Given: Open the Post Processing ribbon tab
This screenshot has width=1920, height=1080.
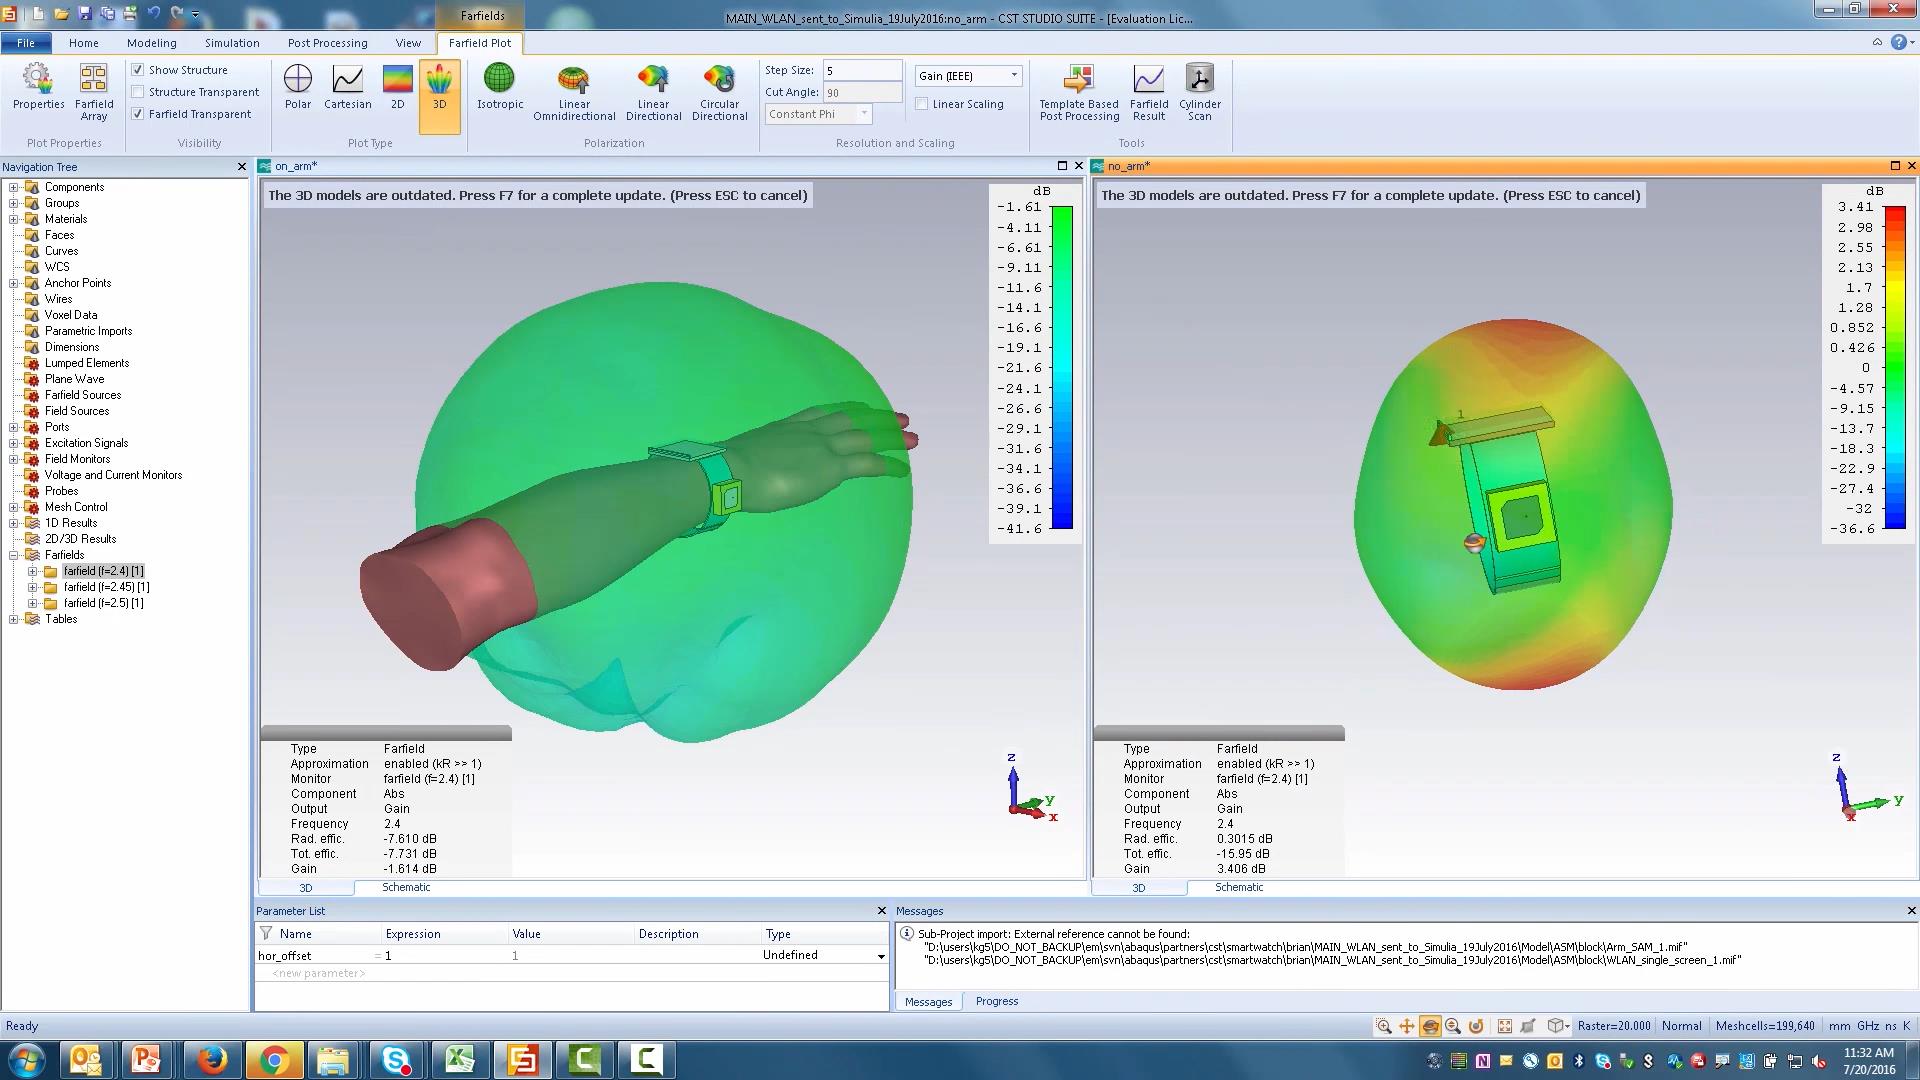Looking at the screenshot, I should 327,43.
